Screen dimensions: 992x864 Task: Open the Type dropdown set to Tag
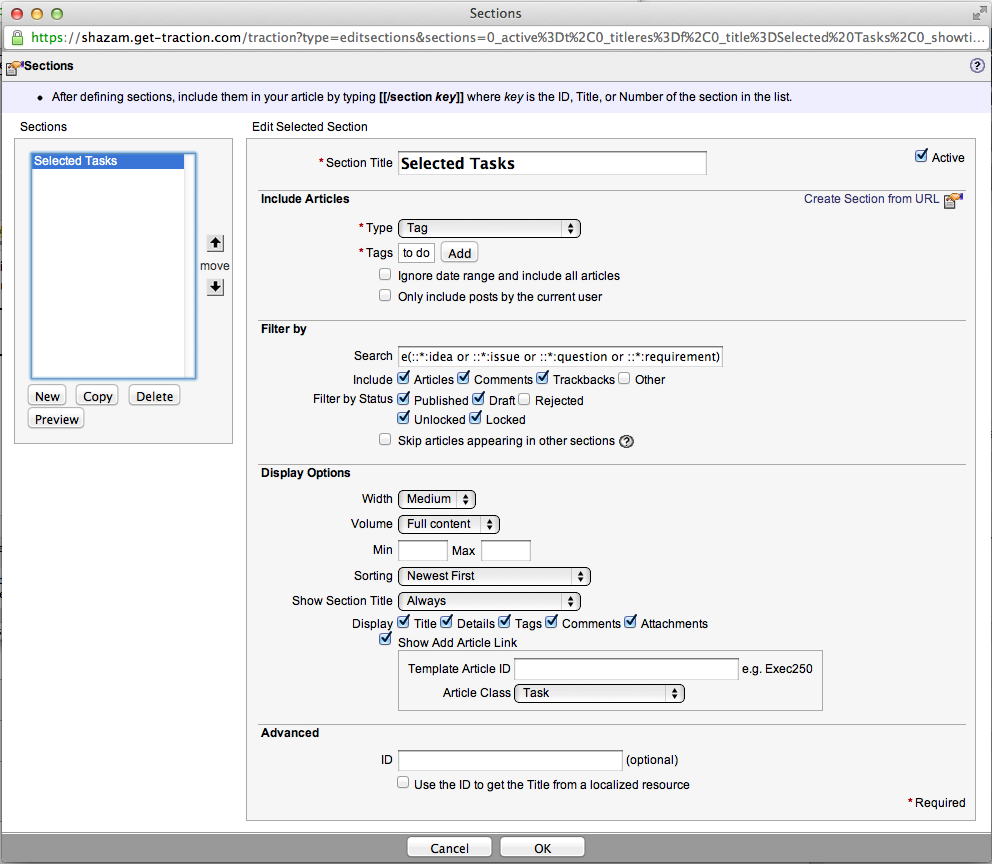coord(489,228)
